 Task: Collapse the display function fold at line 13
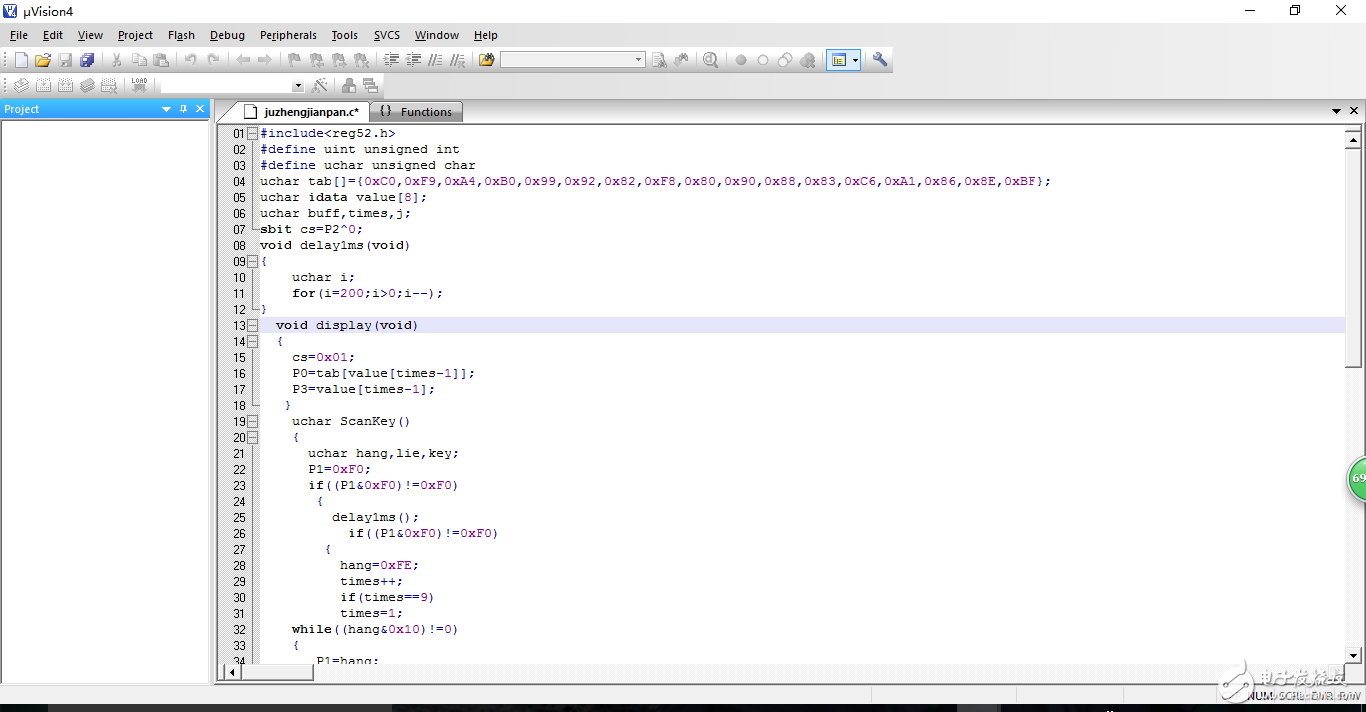tap(252, 325)
